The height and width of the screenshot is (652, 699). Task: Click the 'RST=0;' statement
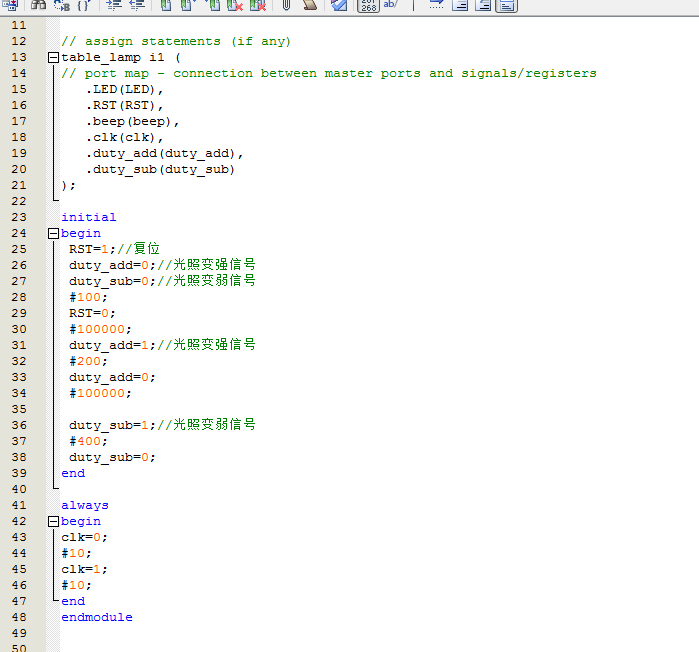pos(92,313)
